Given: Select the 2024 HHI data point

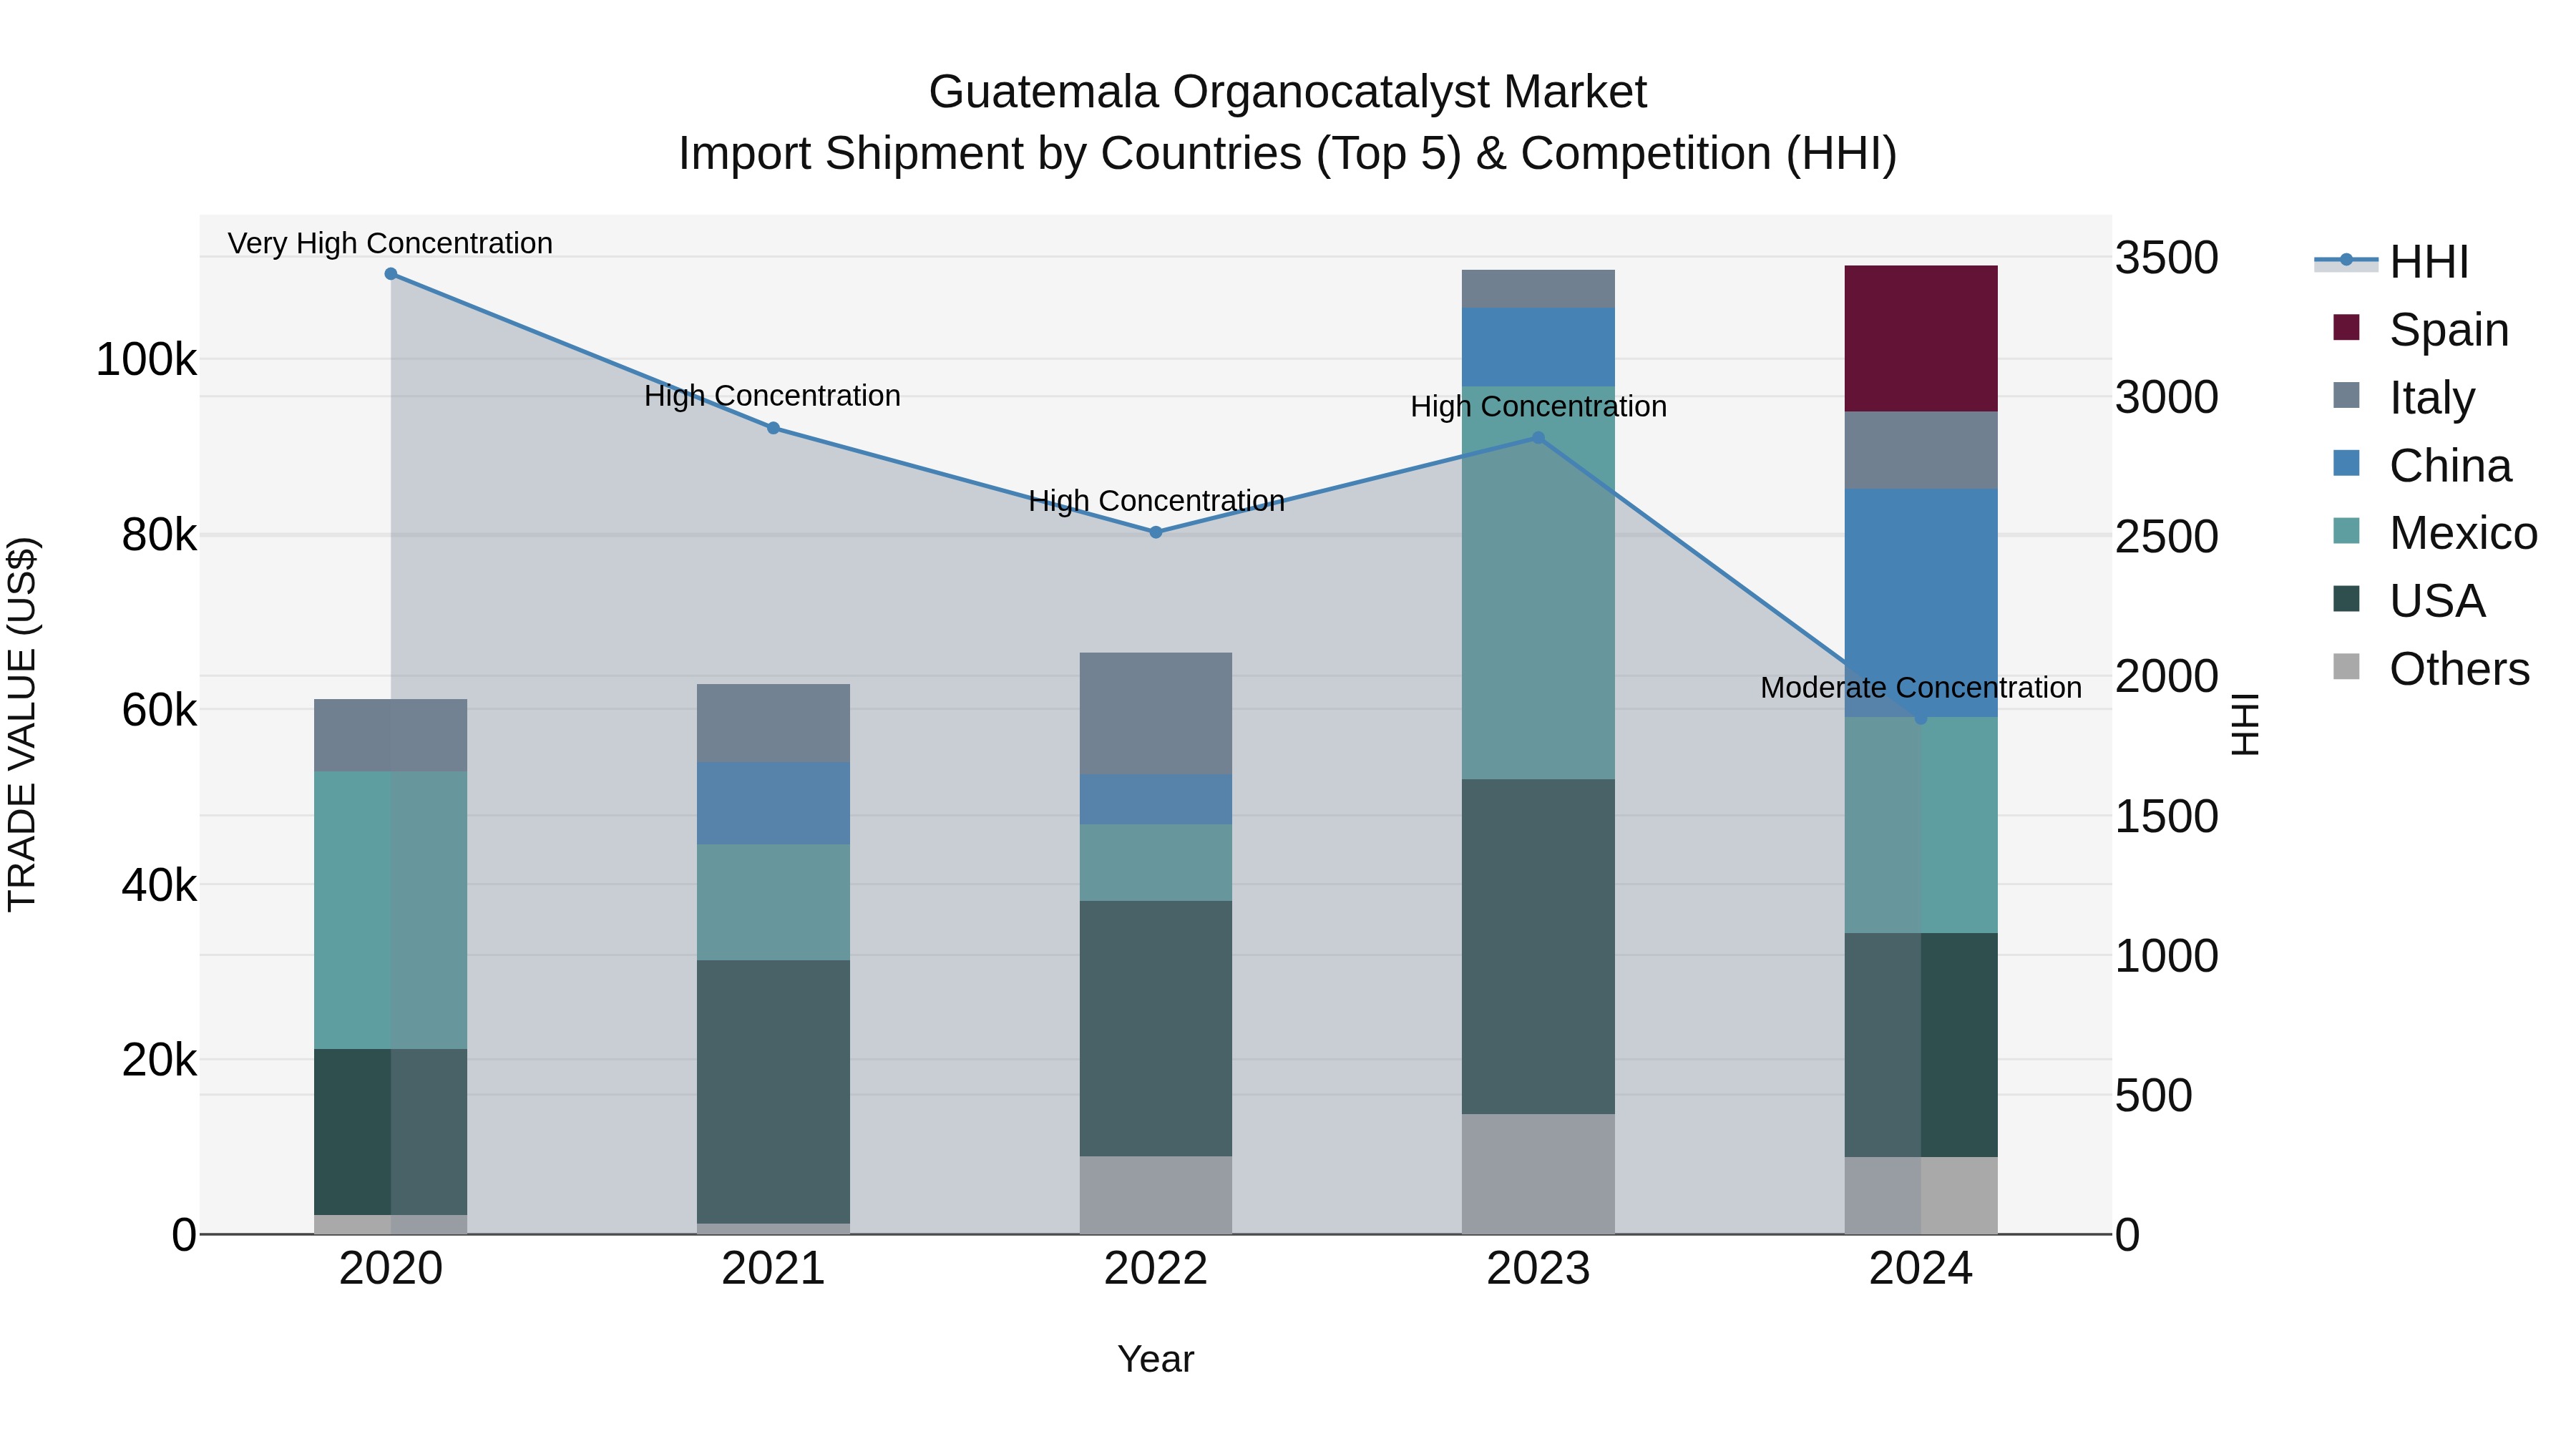Looking at the screenshot, I should click(1921, 718).
